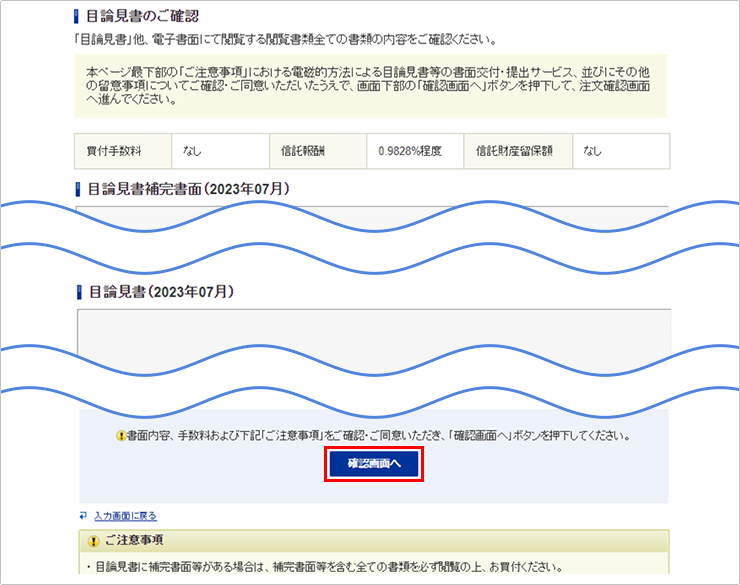Click the warning icon before 書面内容 notice
Viewport: 740px width, 585px height.
[121, 437]
